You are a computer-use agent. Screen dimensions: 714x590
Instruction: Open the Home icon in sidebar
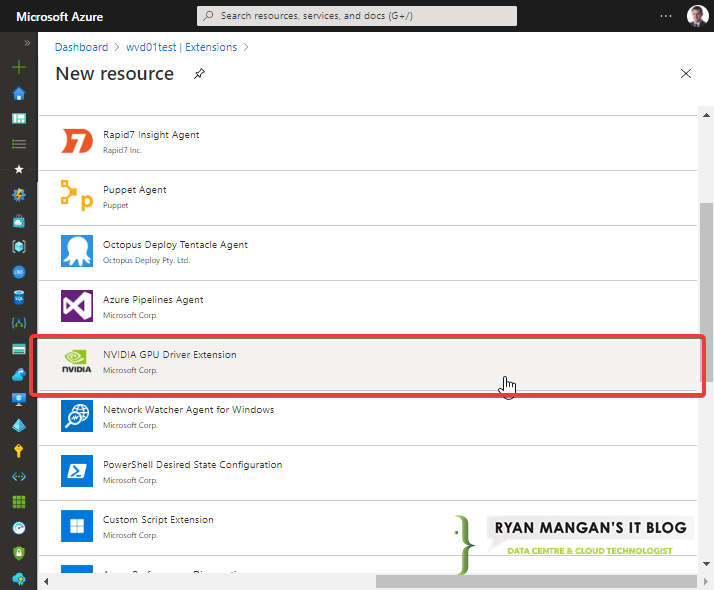(19, 93)
